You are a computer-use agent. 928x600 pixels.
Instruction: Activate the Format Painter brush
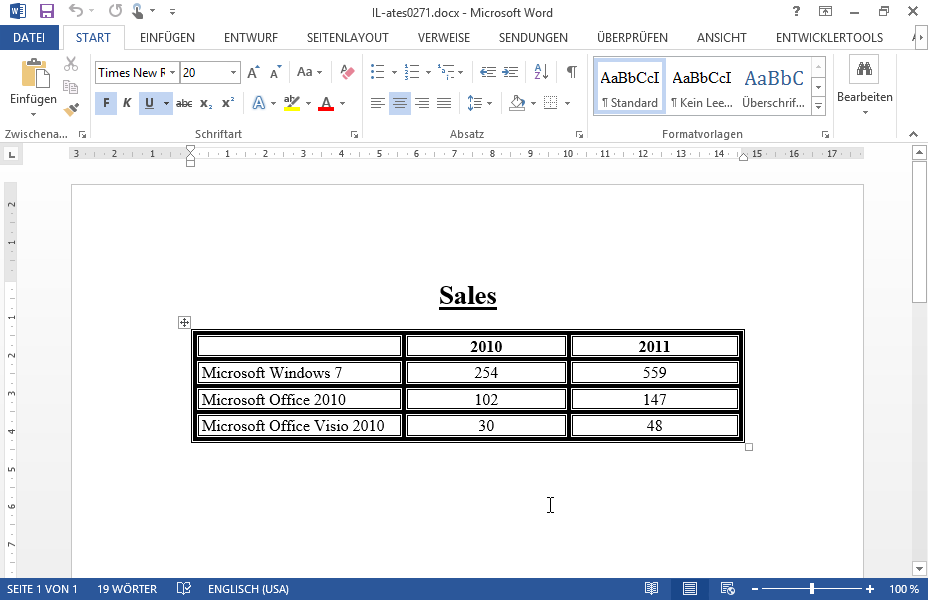pos(70,109)
